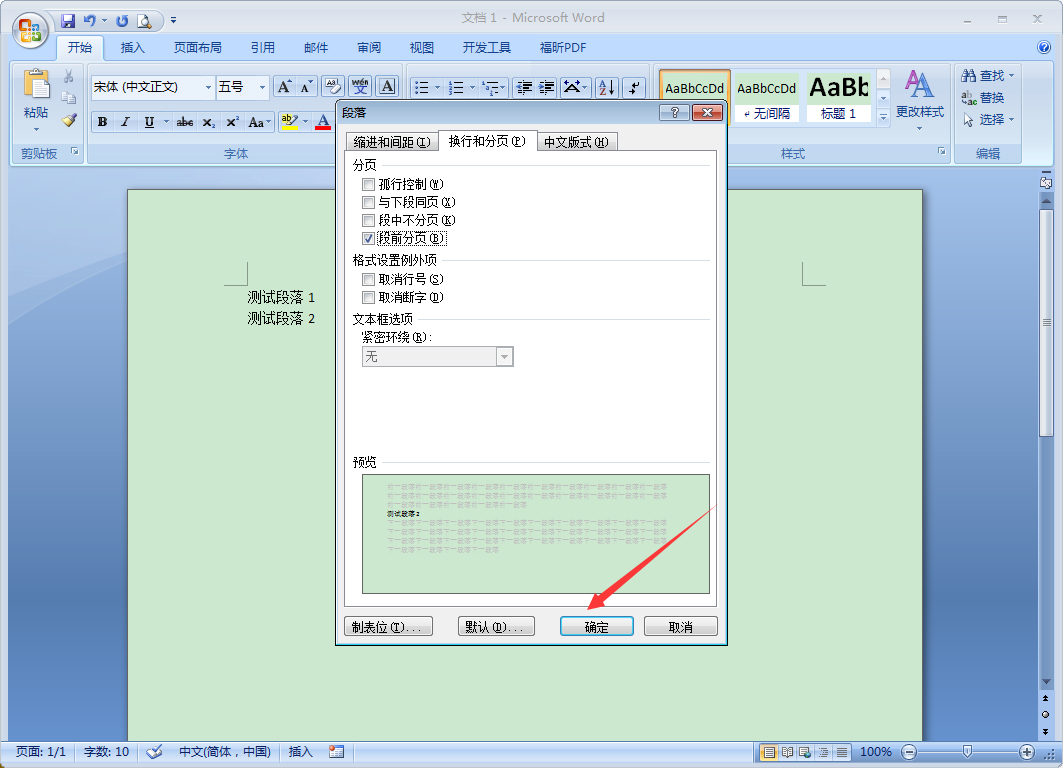Click the sort icon in the Paragraph group
Screen dimensions: 1063x768
[x=606, y=88]
